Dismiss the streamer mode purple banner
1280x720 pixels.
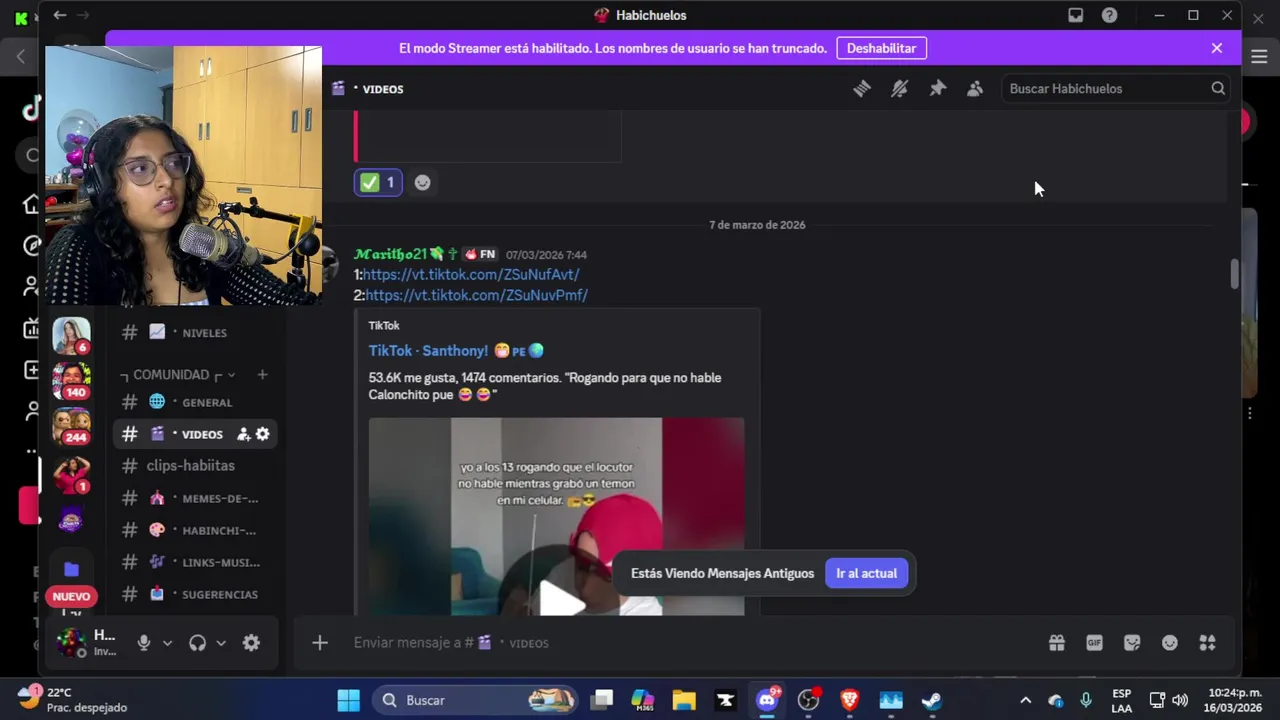[1216, 48]
